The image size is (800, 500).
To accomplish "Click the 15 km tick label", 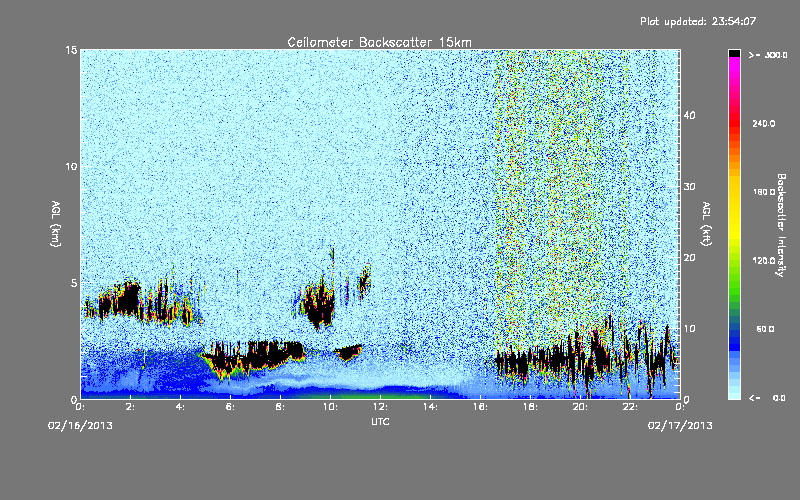I will pyautogui.click(x=71, y=50).
